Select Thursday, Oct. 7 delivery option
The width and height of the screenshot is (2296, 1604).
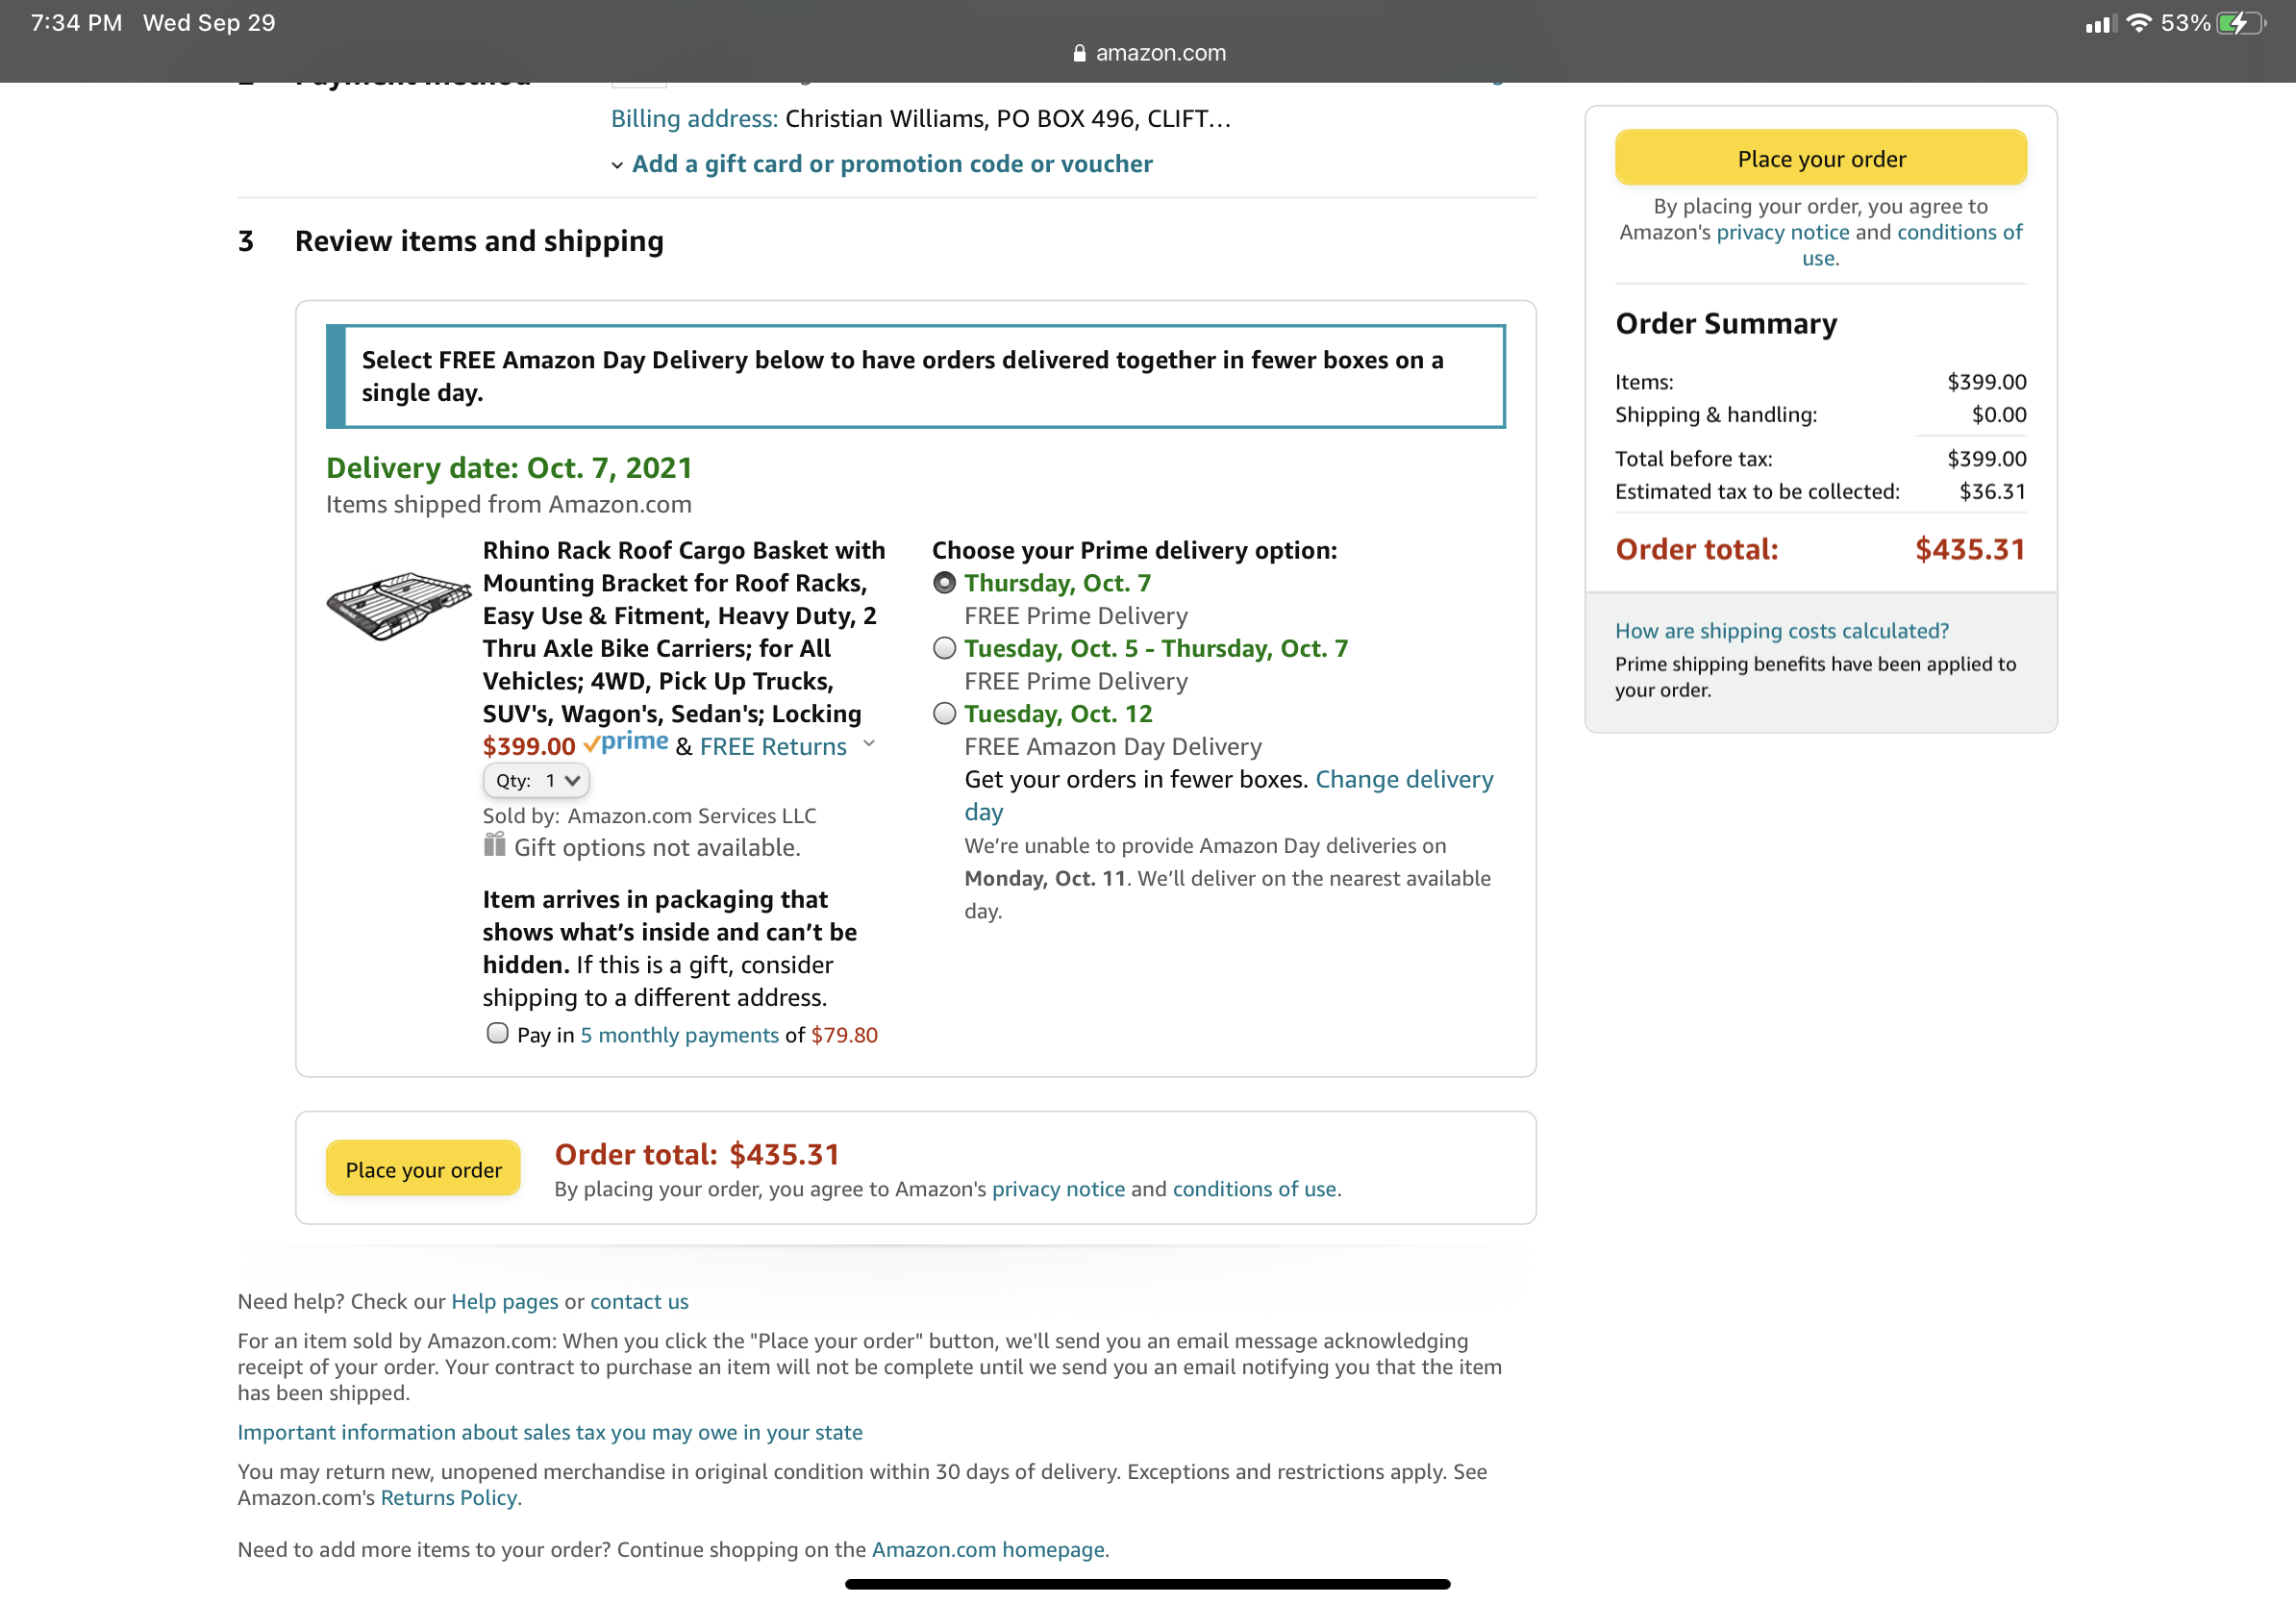pyautogui.click(x=944, y=583)
